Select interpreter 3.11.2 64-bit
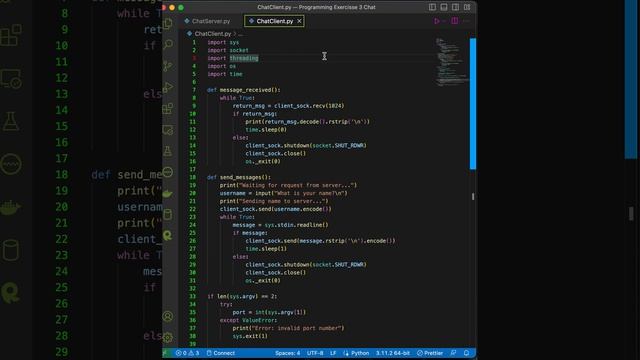640x360 pixels. (x=393, y=353)
